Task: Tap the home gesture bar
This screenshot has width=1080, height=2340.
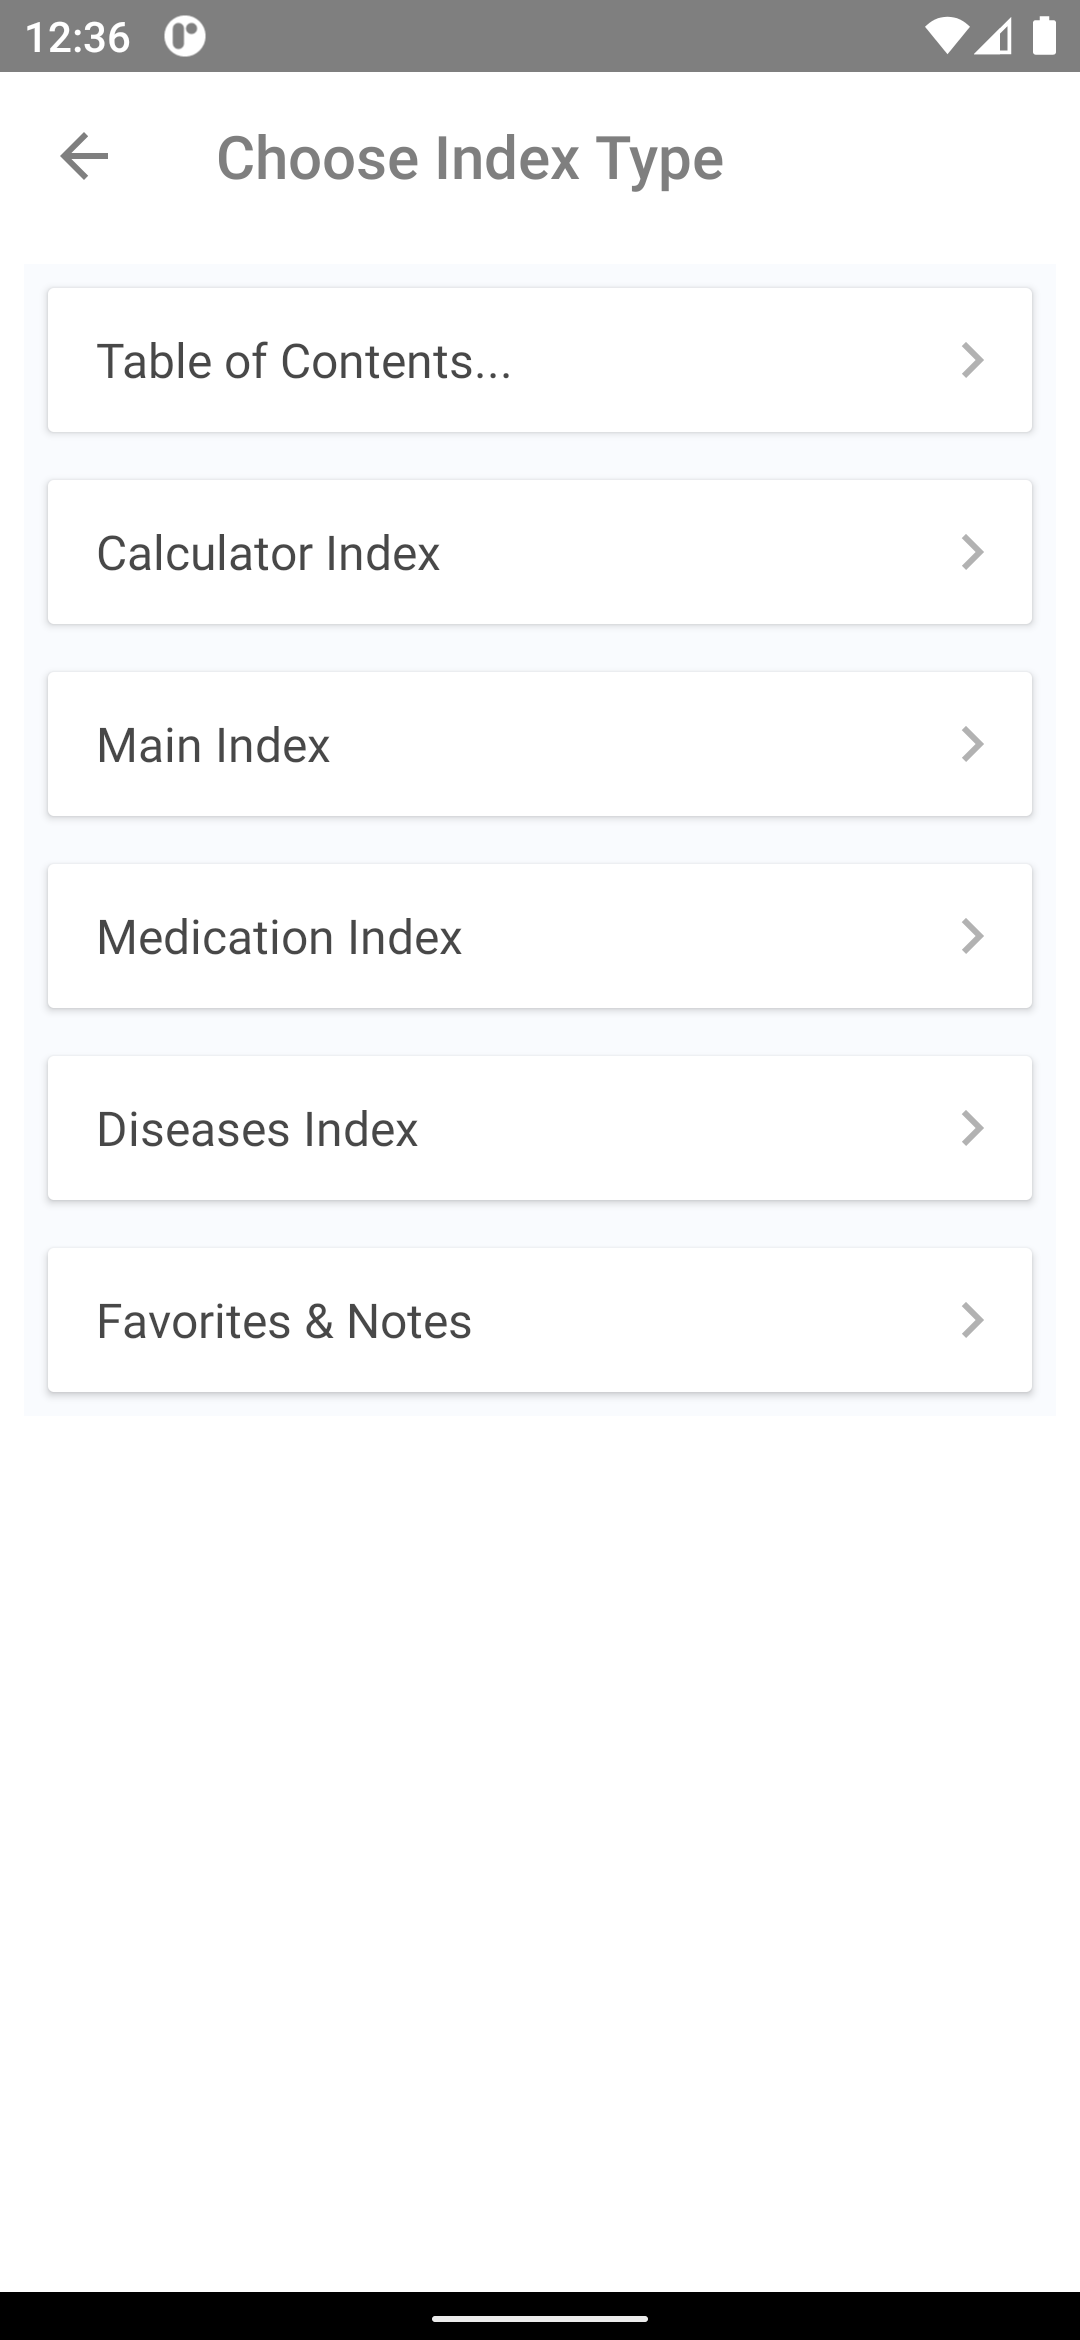Action: (540, 2318)
